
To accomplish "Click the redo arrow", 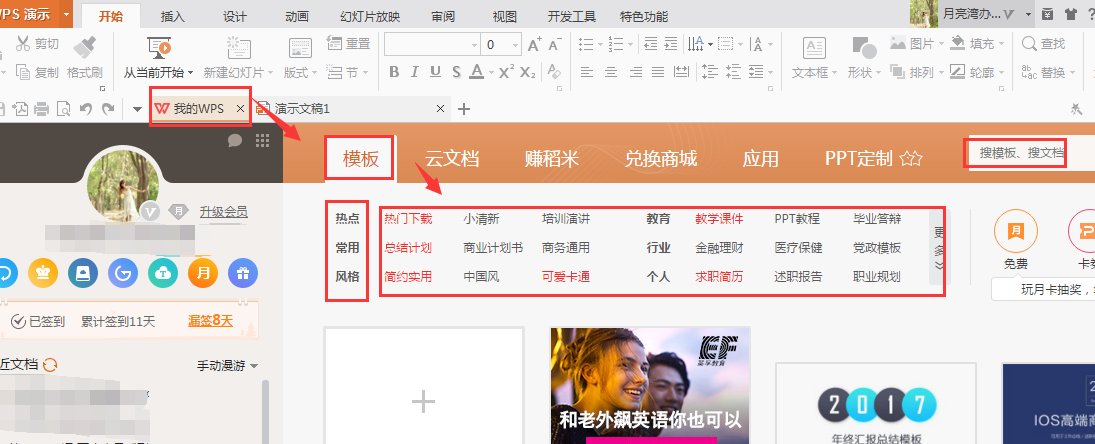I will (x=108, y=109).
